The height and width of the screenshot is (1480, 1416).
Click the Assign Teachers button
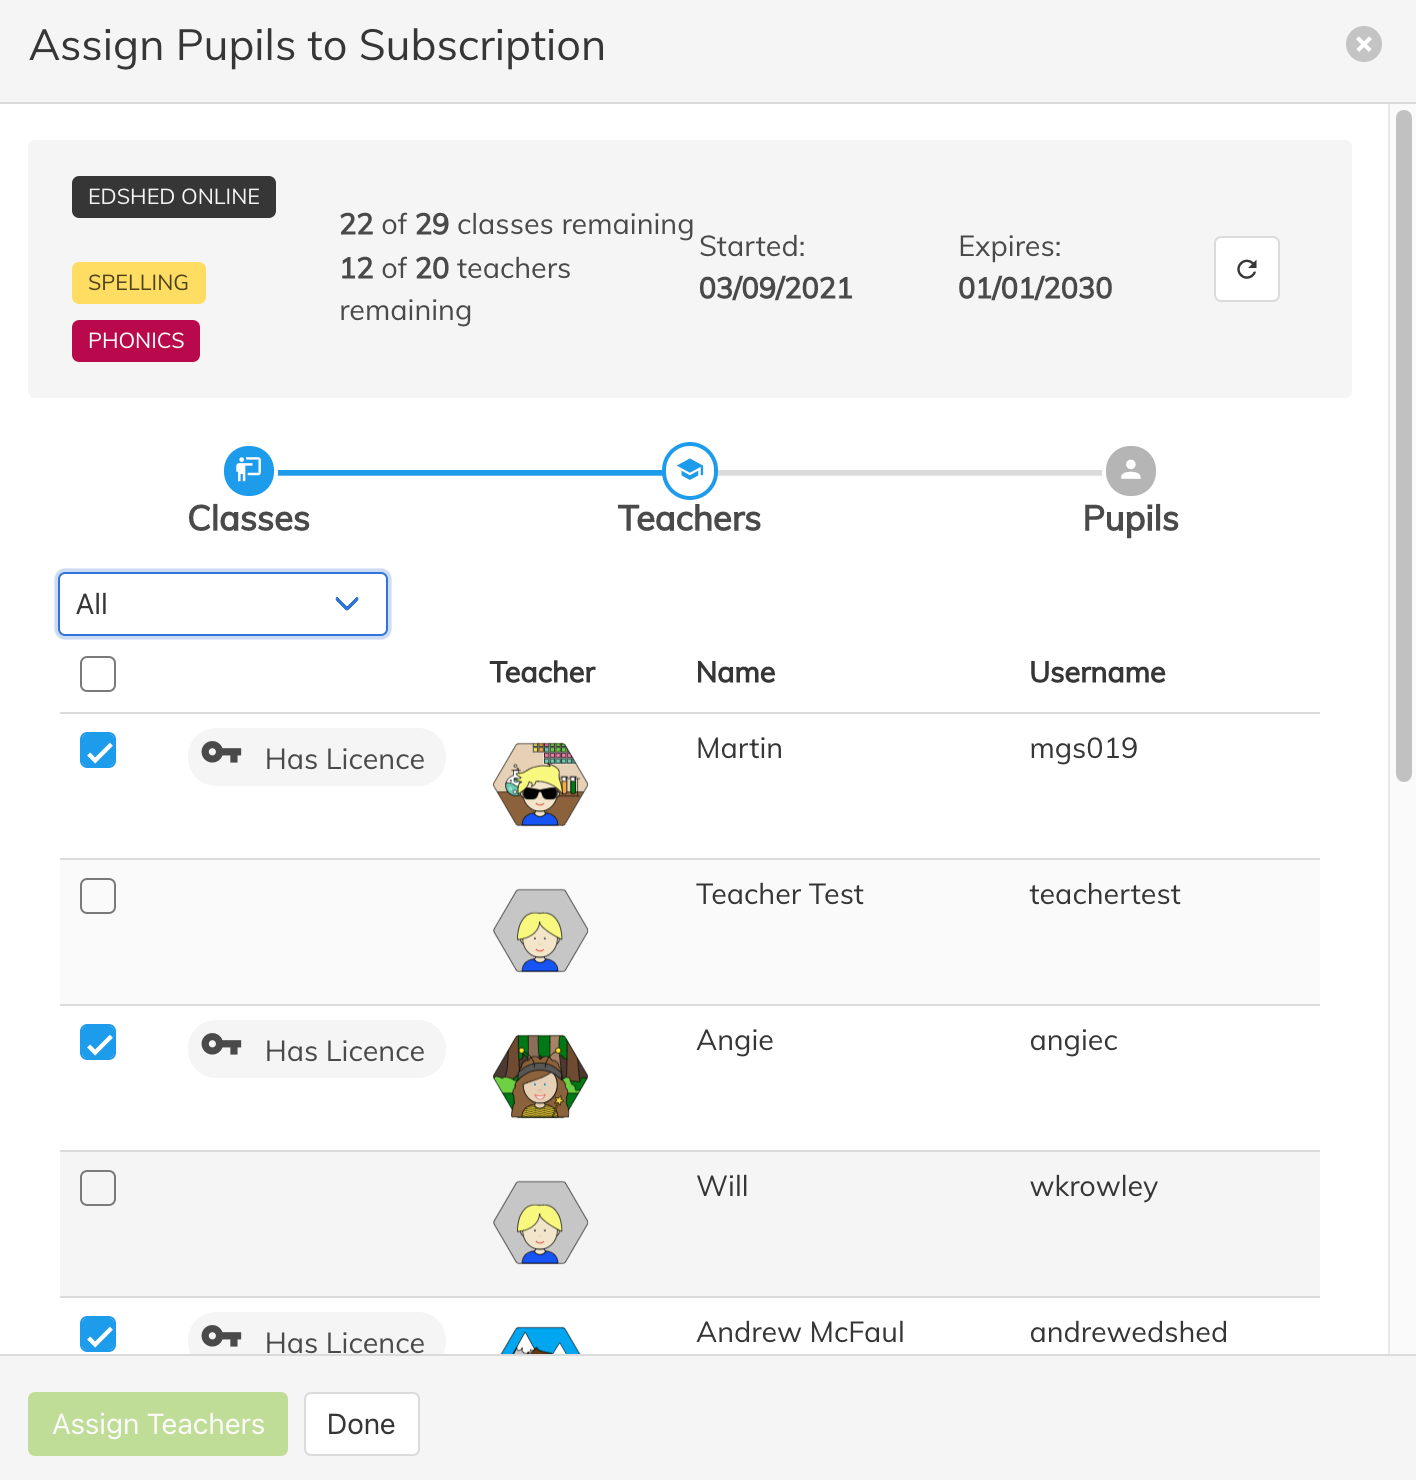click(158, 1424)
